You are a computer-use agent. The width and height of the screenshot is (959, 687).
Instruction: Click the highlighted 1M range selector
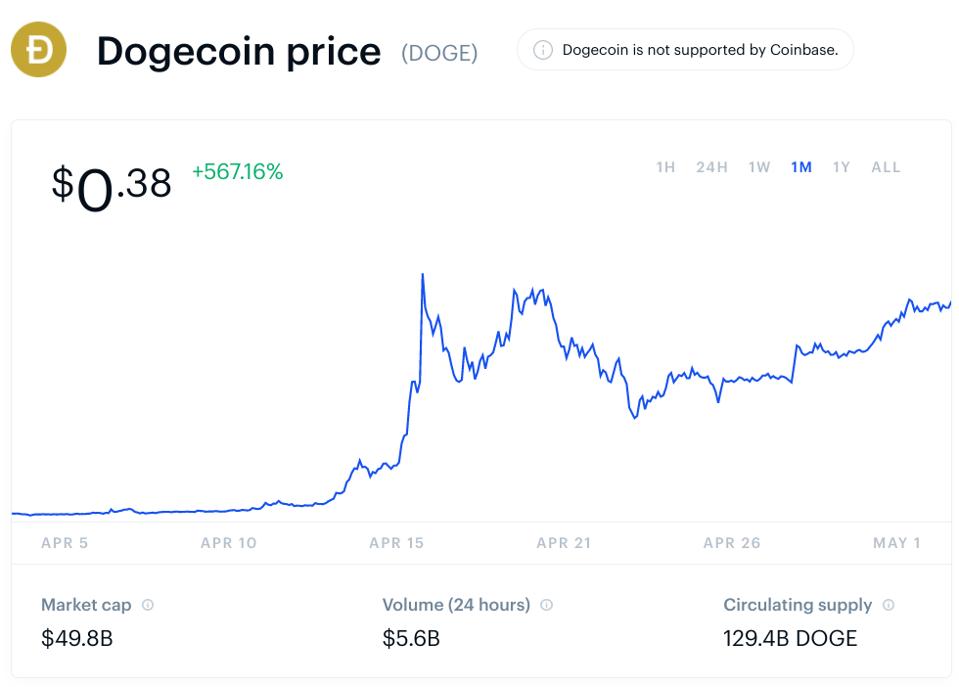(800, 167)
